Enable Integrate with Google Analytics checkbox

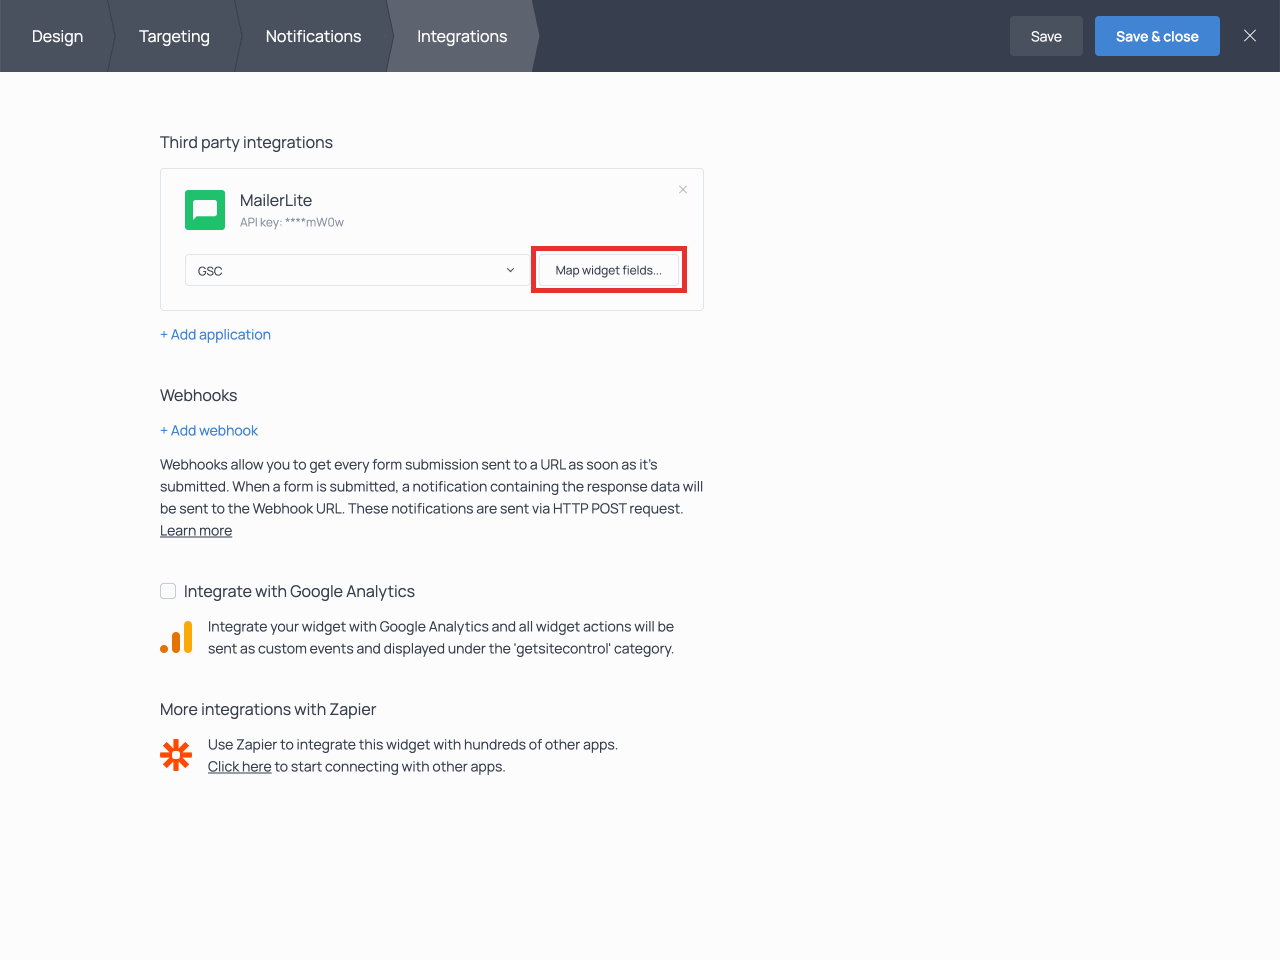click(168, 591)
